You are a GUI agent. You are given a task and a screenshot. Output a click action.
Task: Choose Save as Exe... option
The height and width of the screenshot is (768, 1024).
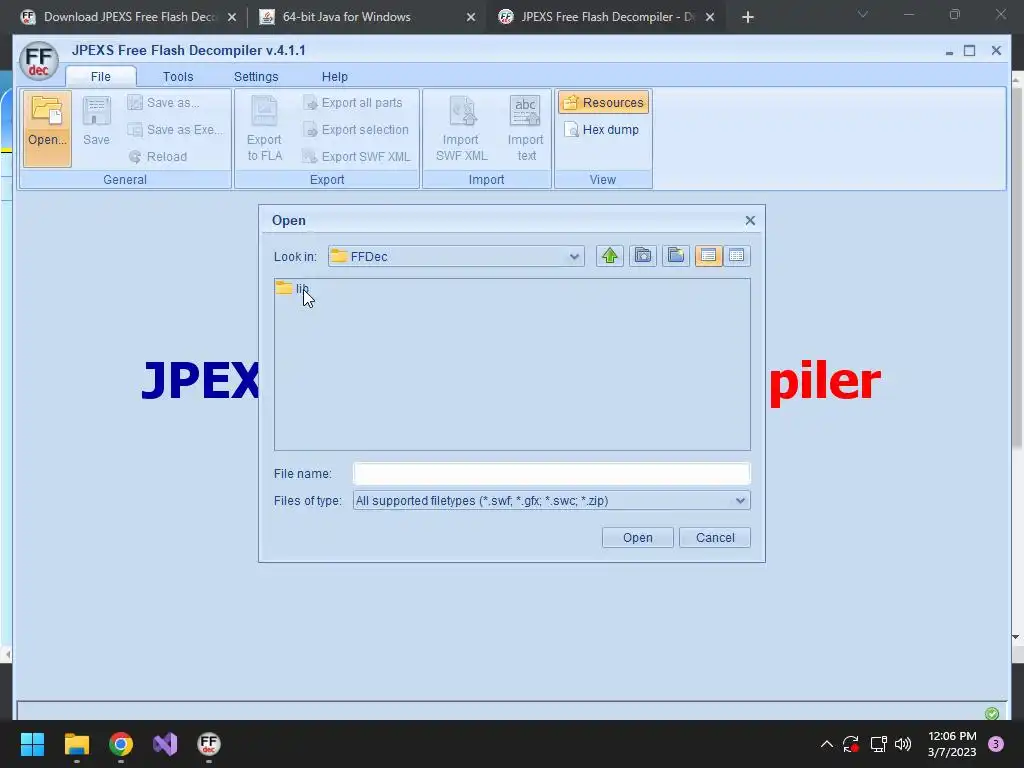(174, 129)
